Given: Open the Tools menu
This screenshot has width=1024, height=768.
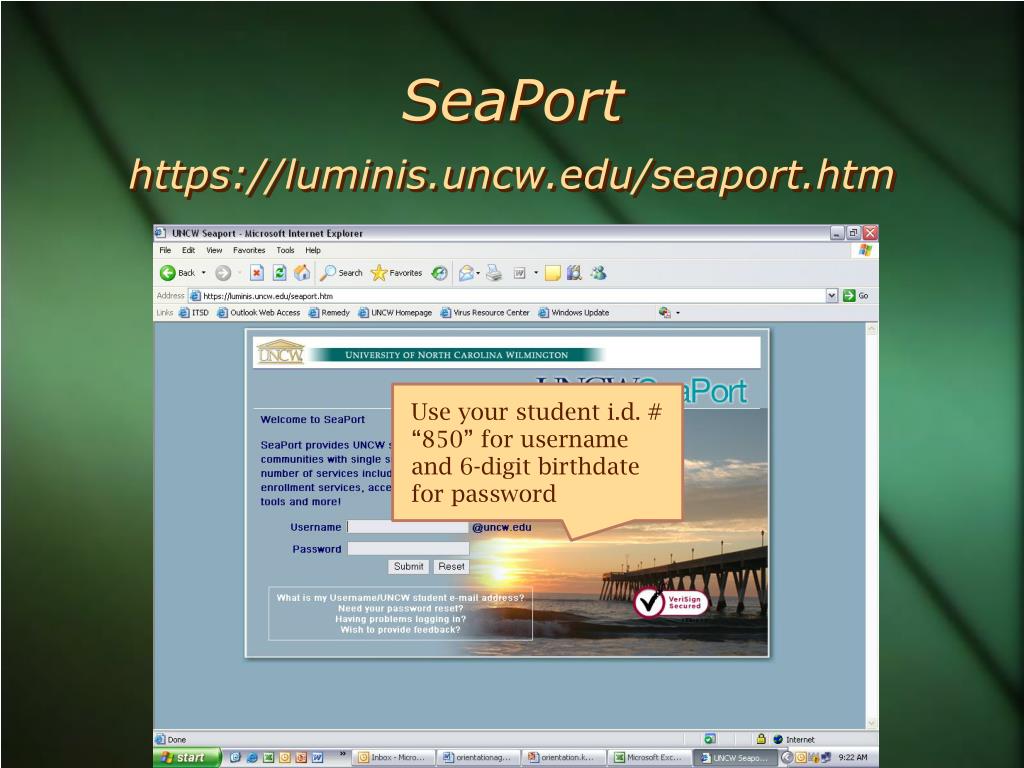Looking at the screenshot, I should point(285,250).
